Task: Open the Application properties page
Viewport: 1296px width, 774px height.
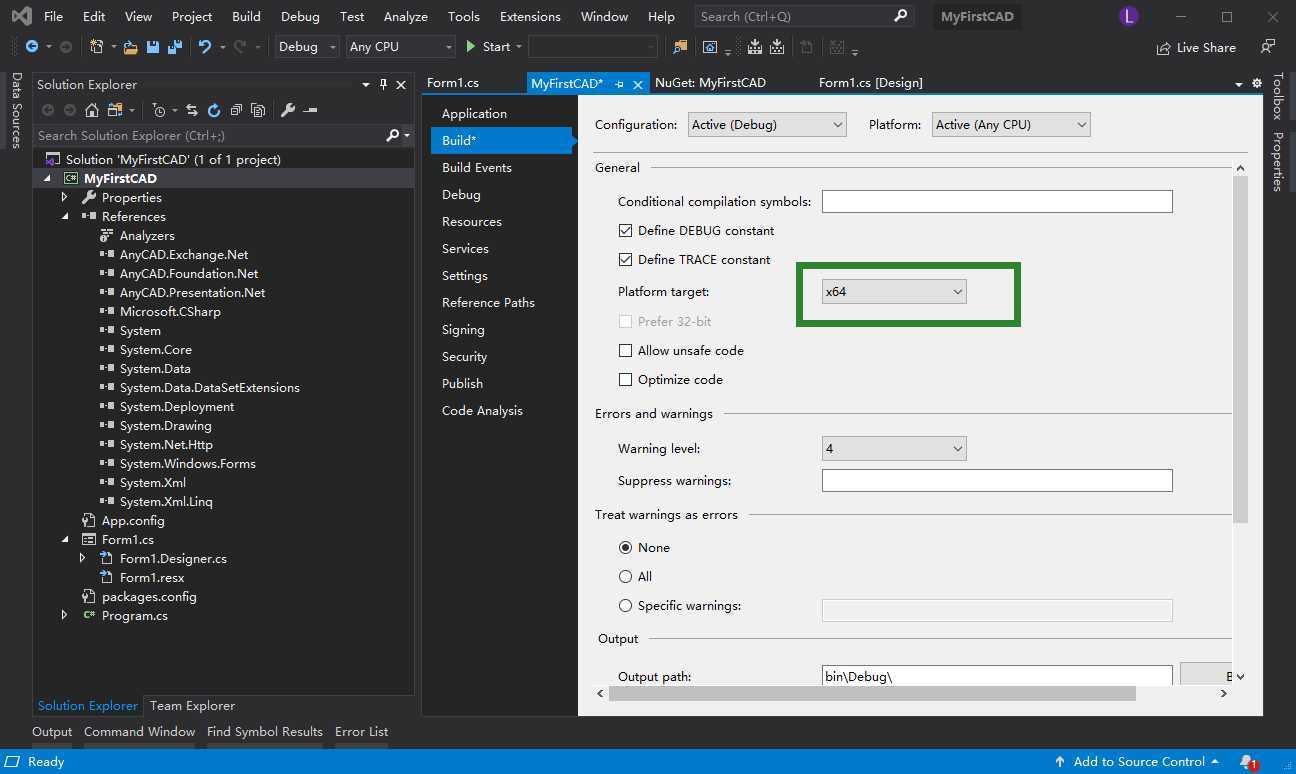Action: coord(474,113)
